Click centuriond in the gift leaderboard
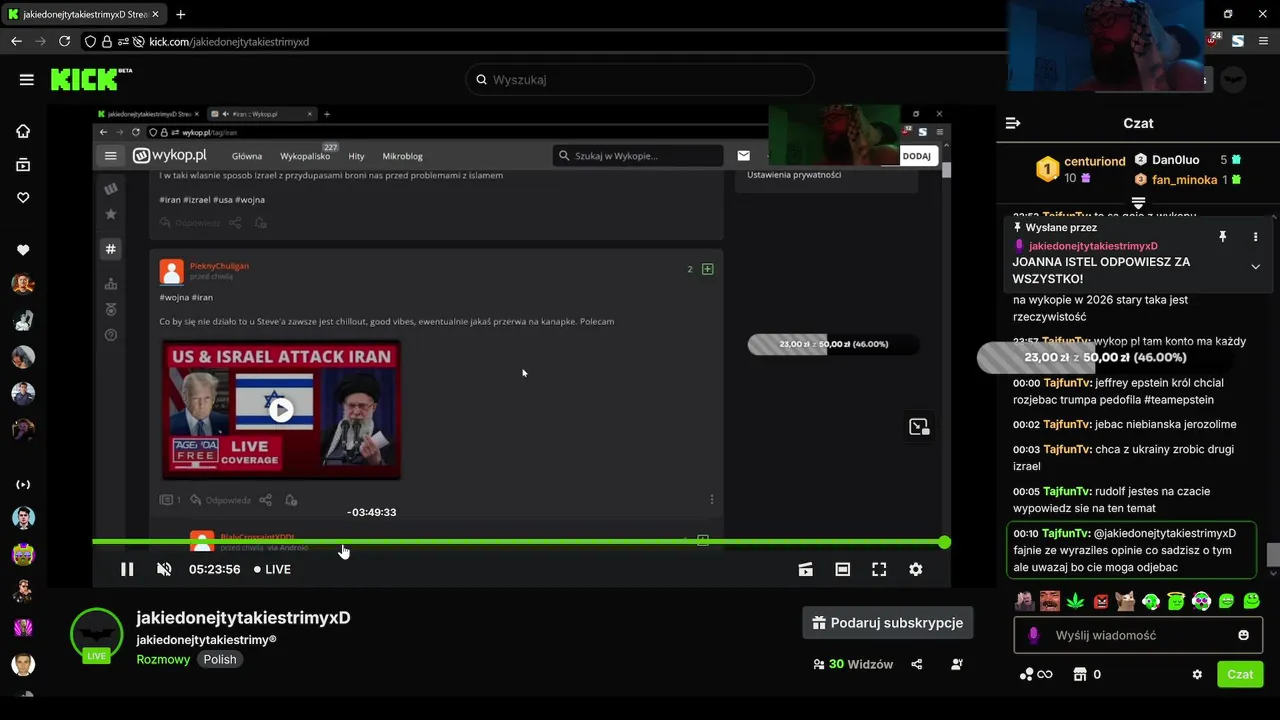Viewport: 1280px width, 720px height. point(1094,161)
